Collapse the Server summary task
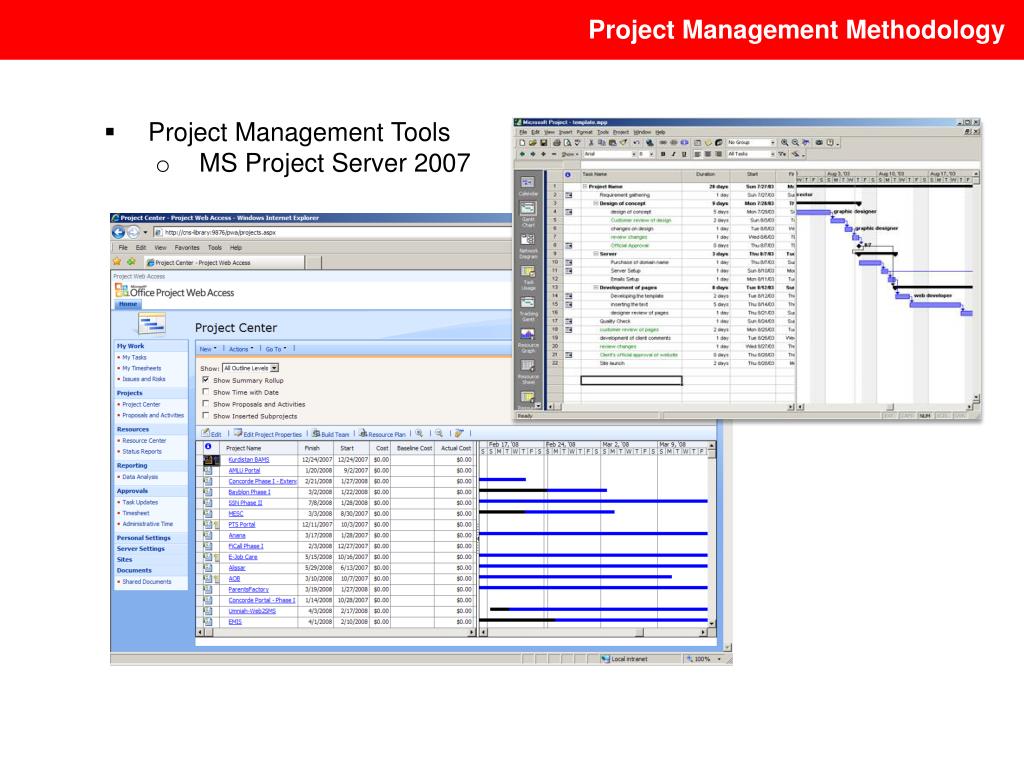Image resolution: width=1024 pixels, height=768 pixels. click(595, 253)
